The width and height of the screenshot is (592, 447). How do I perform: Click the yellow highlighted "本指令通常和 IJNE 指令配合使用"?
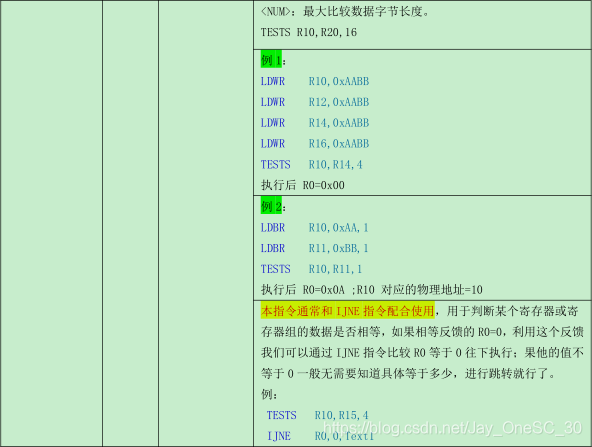tap(347, 311)
